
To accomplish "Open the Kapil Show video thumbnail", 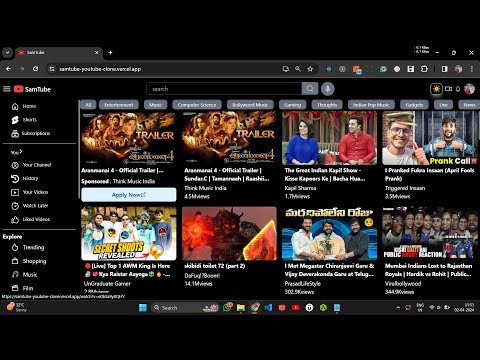I will [x=329, y=138].
